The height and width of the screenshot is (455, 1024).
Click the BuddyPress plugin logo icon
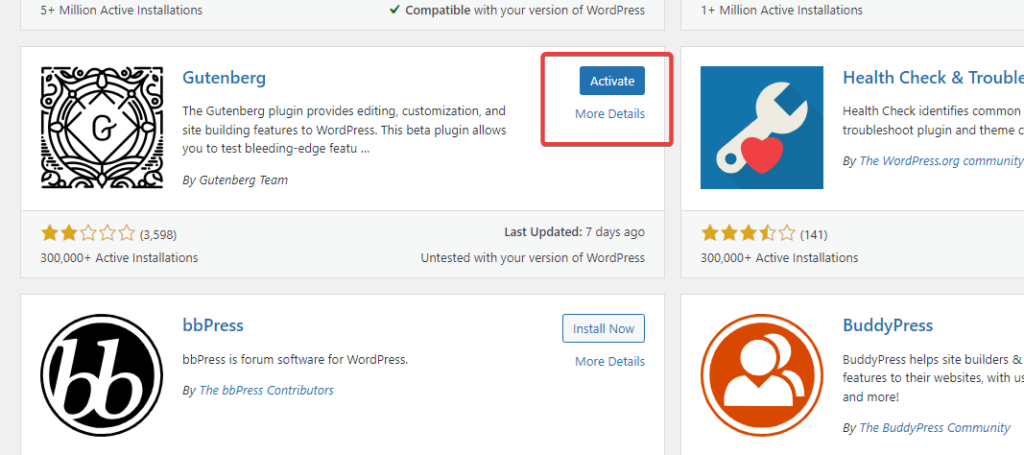(x=761, y=375)
